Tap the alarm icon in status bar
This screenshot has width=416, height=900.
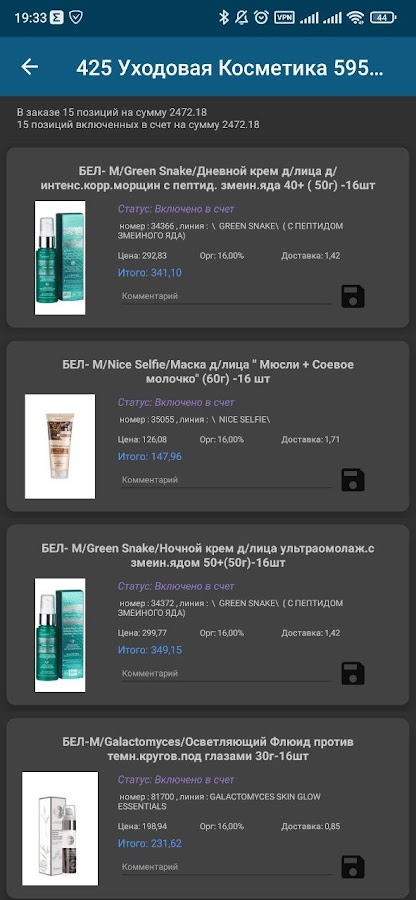[x=261, y=18]
